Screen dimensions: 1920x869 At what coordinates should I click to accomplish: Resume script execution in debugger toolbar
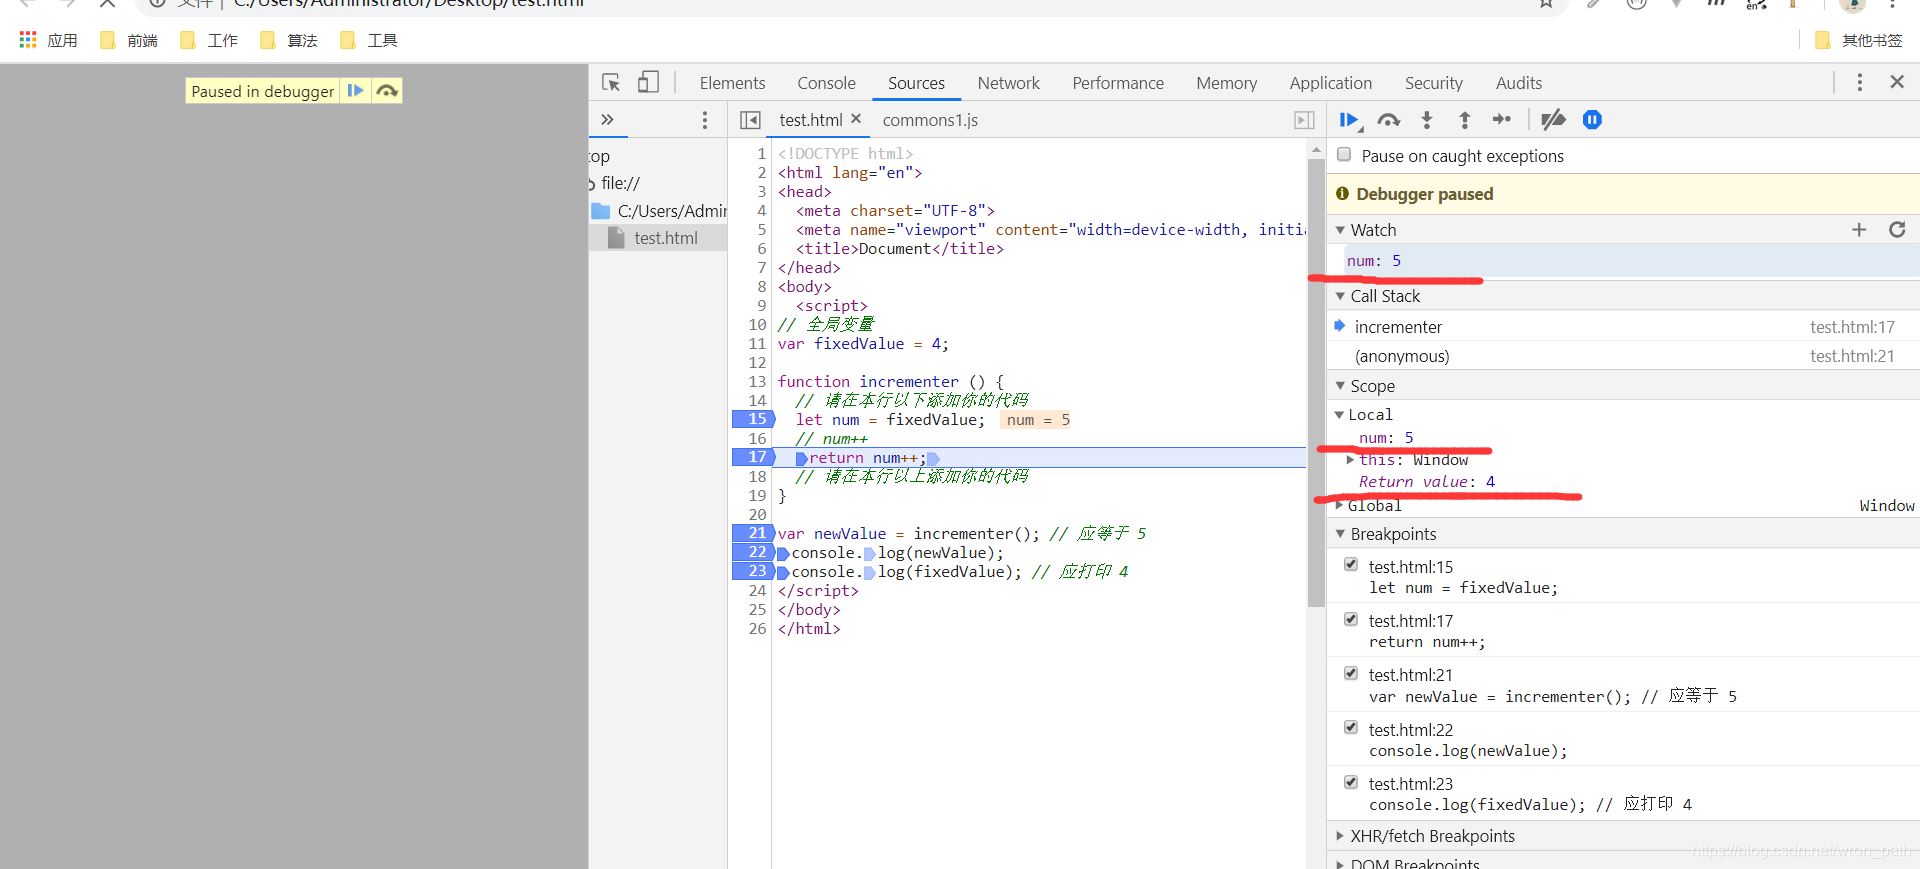(1349, 120)
